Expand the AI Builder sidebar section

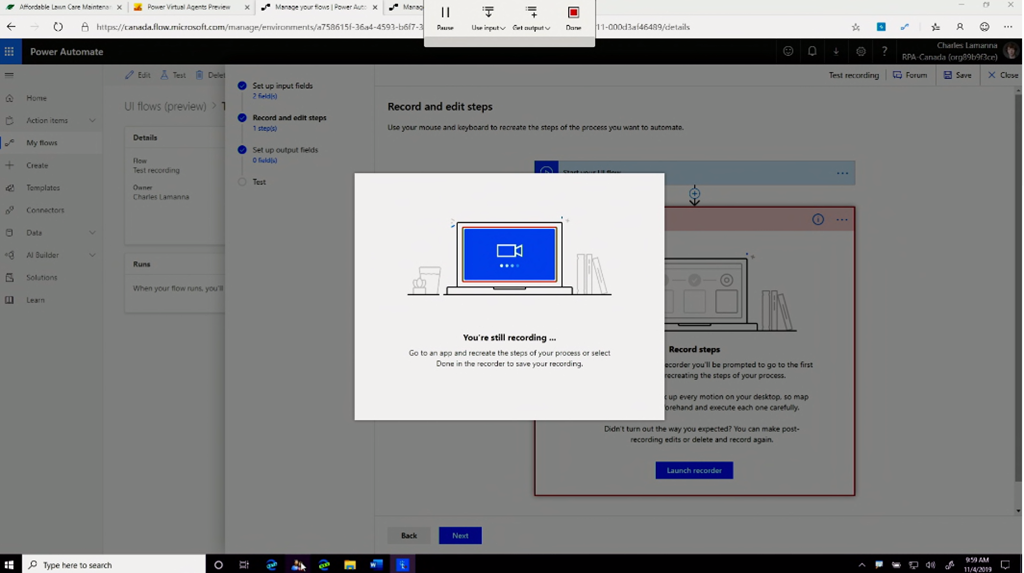tap(92, 255)
